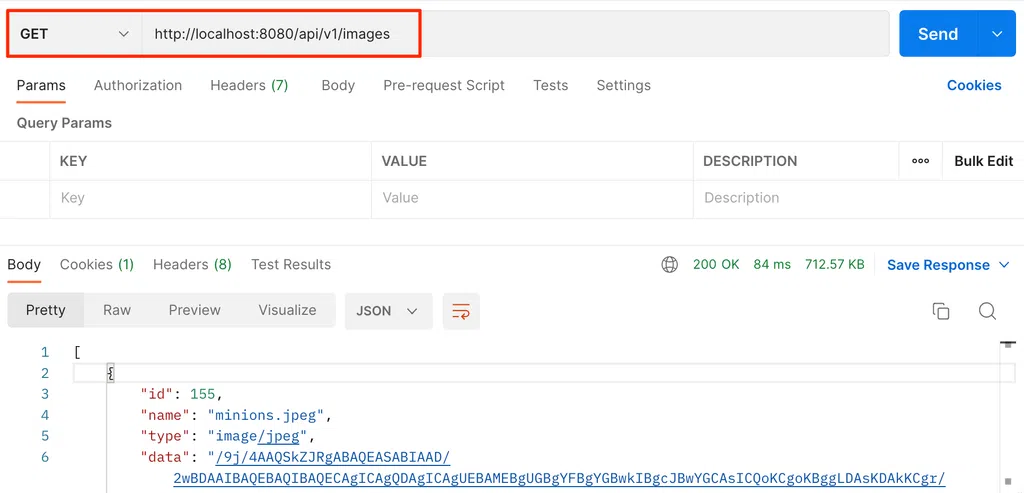The width and height of the screenshot is (1024, 493).
Task: Toggle the word wrap icon
Action: (461, 311)
